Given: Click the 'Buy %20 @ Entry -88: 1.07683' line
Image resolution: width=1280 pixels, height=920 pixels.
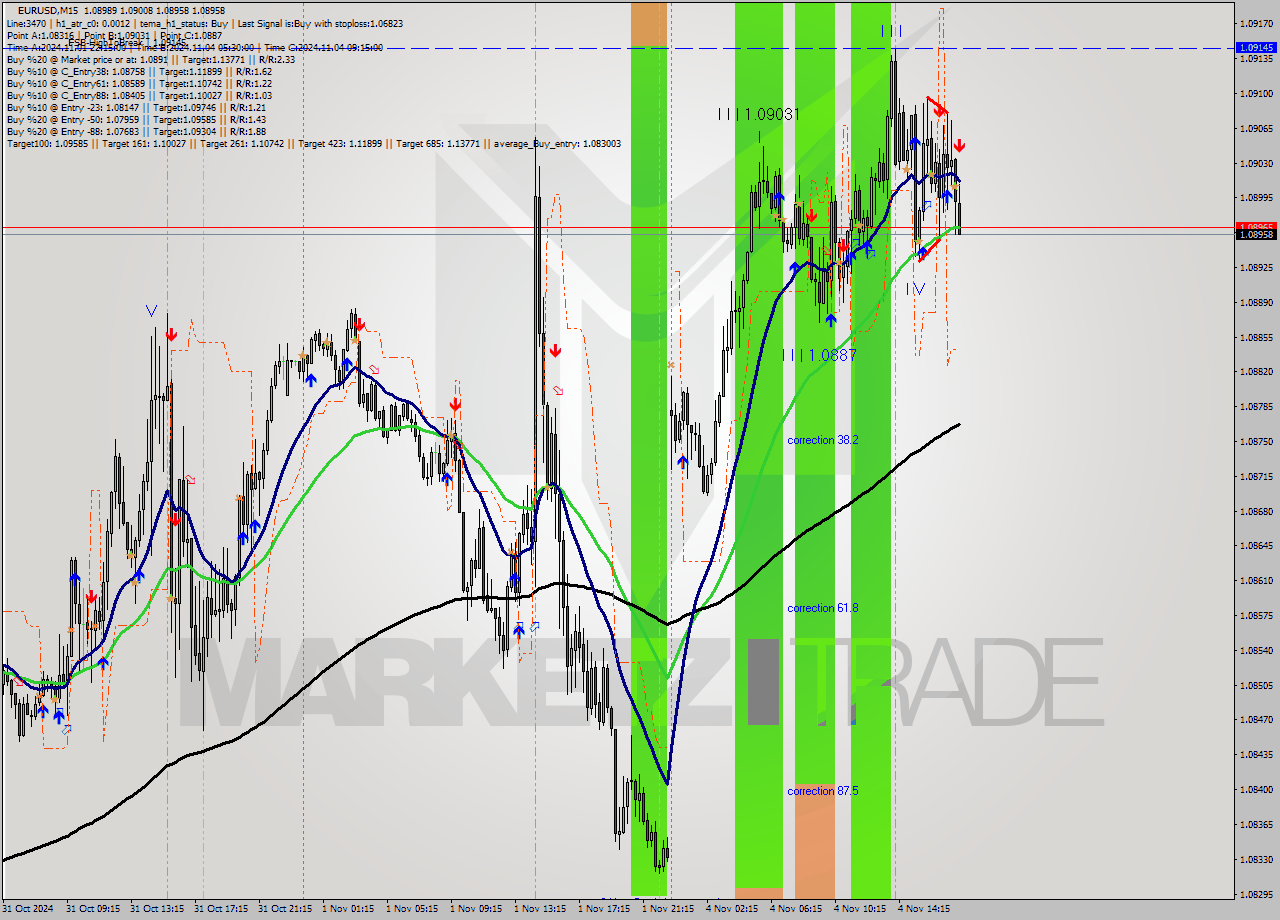Looking at the screenshot, I should tap(136, 132).
